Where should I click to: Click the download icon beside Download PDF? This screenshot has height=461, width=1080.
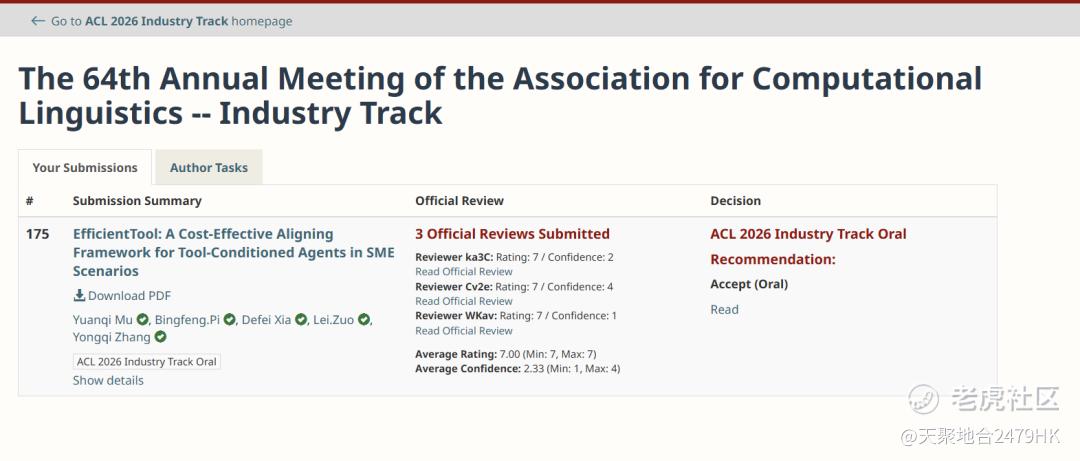pyautogui.click(x=79, y=296)
